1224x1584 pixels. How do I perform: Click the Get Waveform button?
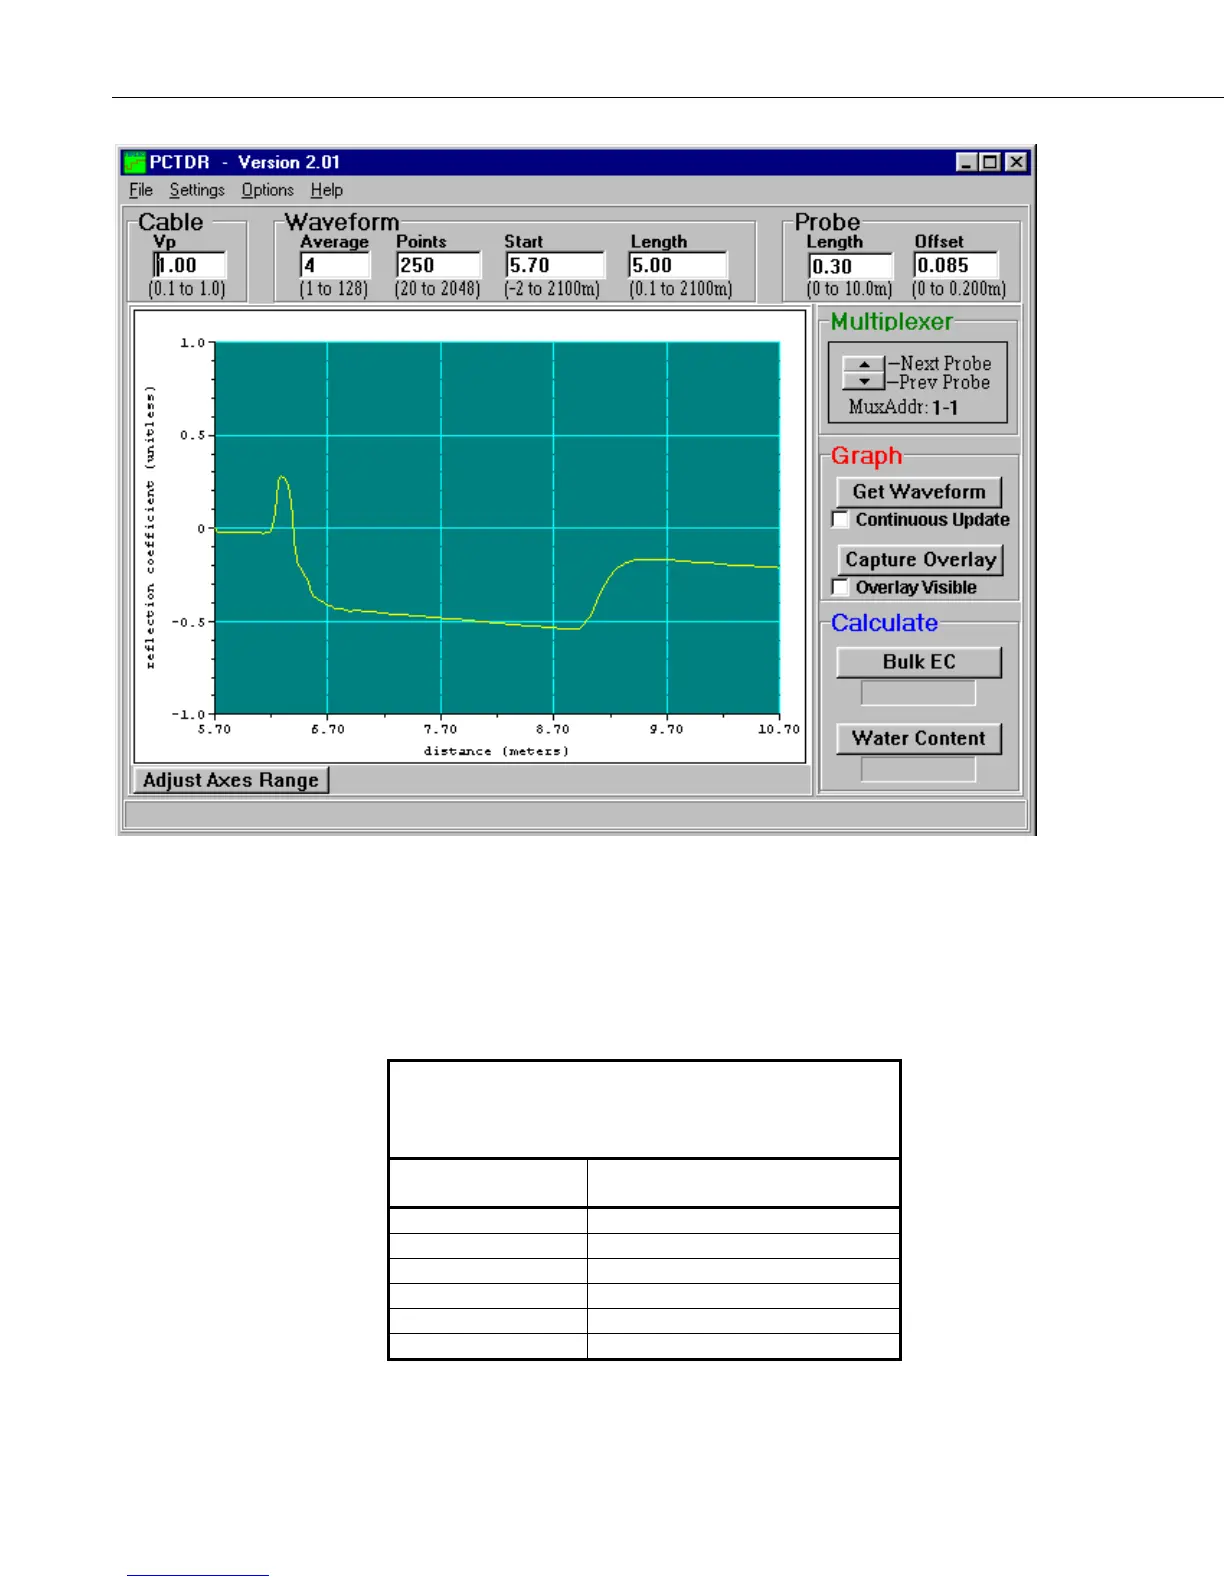point(919,491)
